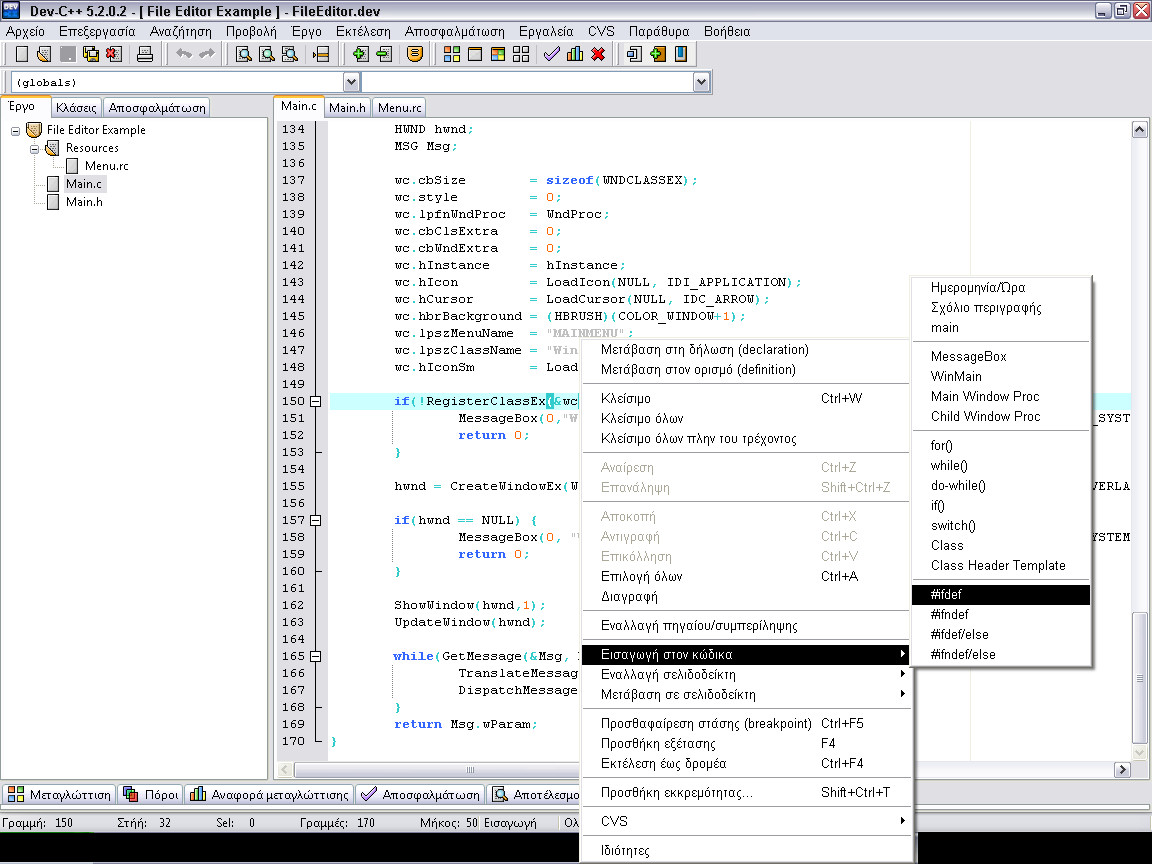Screen dimensions: 1152x864
Task: Fold the code block at line 150
Action: pyautogui.click(x=315, y=401)
